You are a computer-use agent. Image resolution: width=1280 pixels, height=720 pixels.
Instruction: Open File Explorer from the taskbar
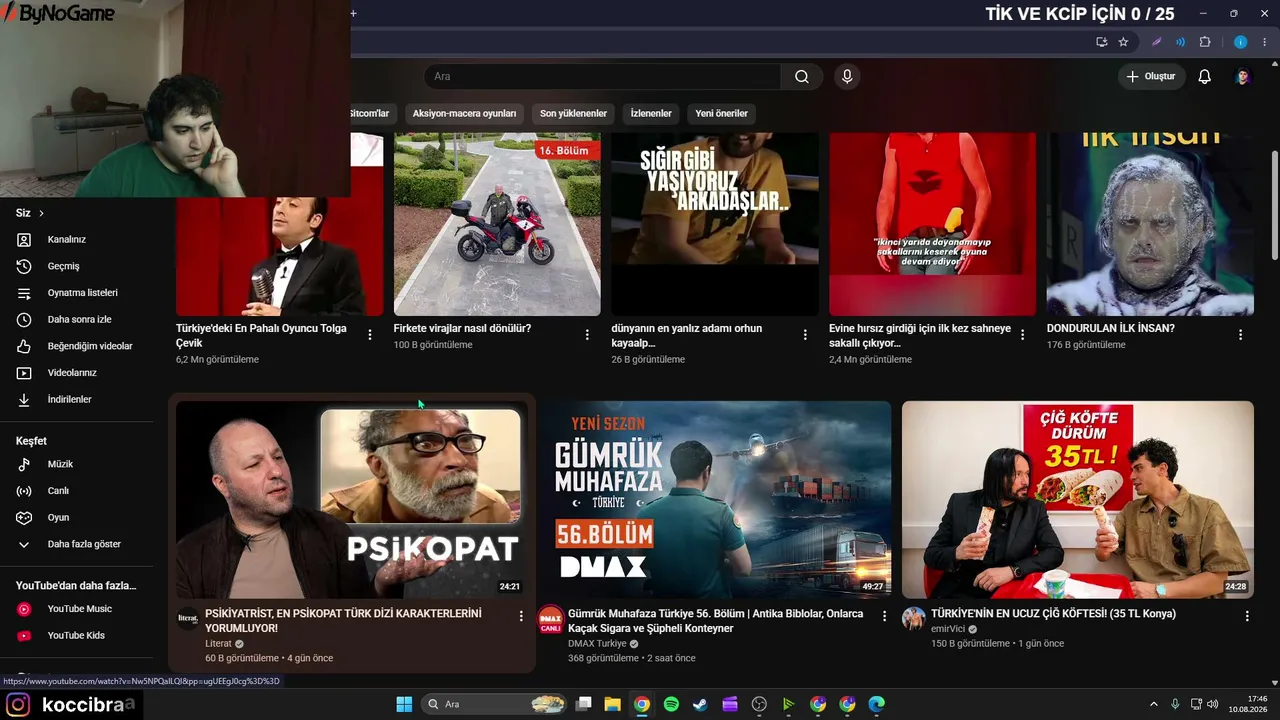point(612,704)
